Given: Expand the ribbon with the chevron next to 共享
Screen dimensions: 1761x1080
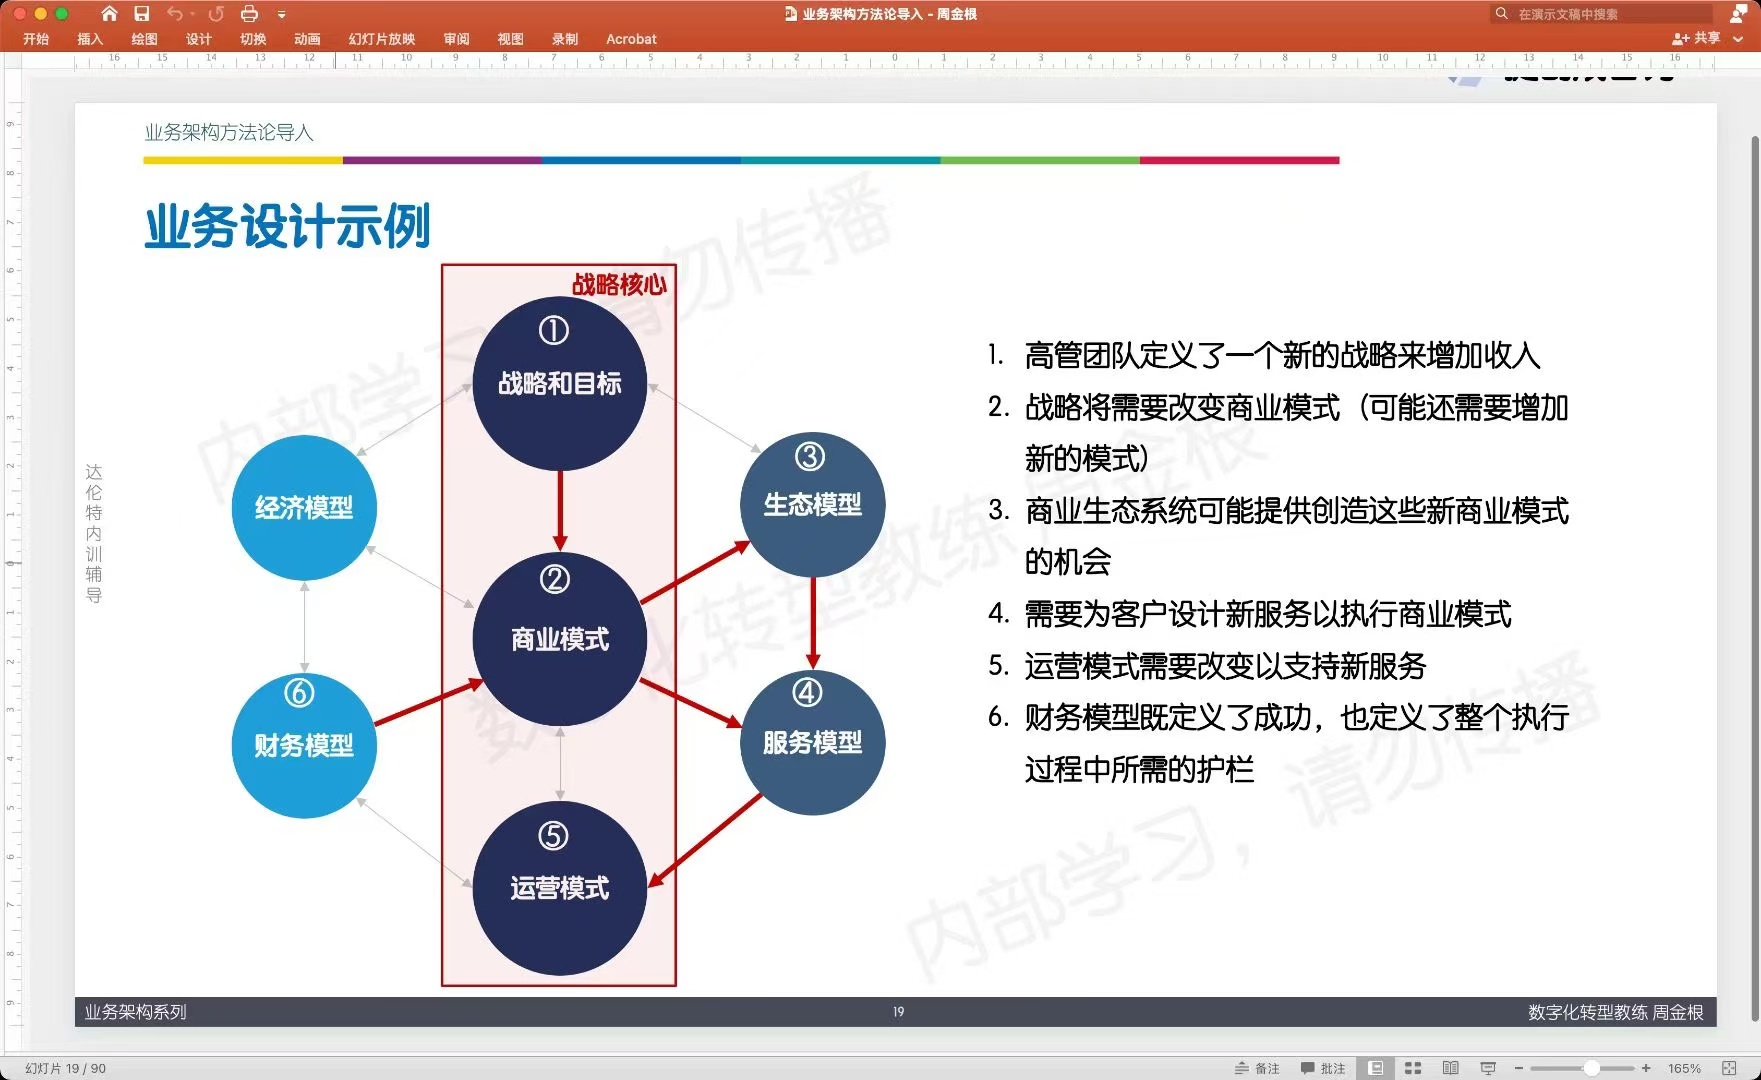Looking at the screenshot, I should click(1738, 39).
